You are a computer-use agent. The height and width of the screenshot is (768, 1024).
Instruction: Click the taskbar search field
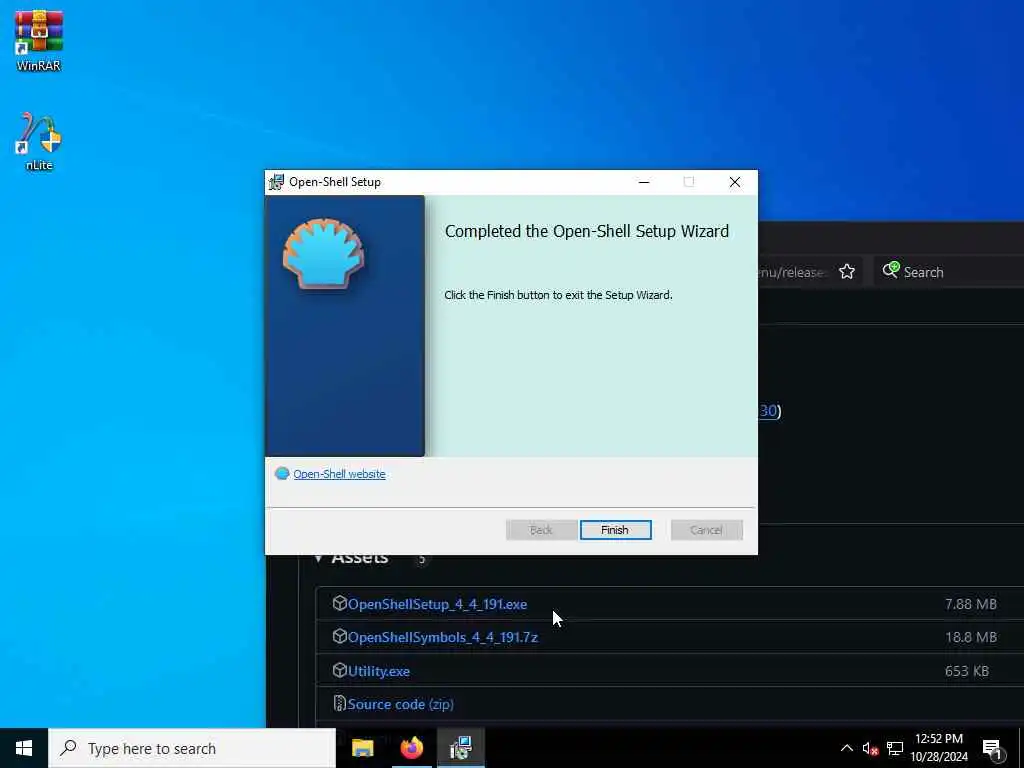[192, 748]
